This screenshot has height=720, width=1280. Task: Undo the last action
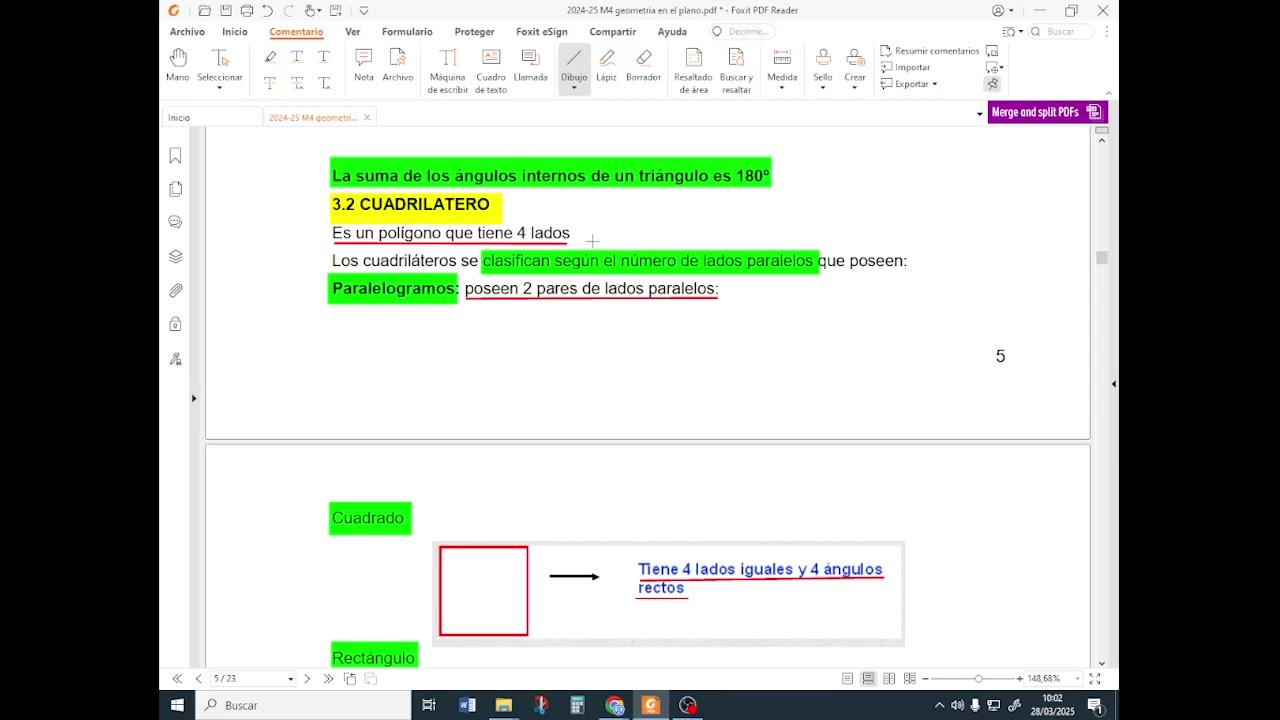click(x=267, y=11)
